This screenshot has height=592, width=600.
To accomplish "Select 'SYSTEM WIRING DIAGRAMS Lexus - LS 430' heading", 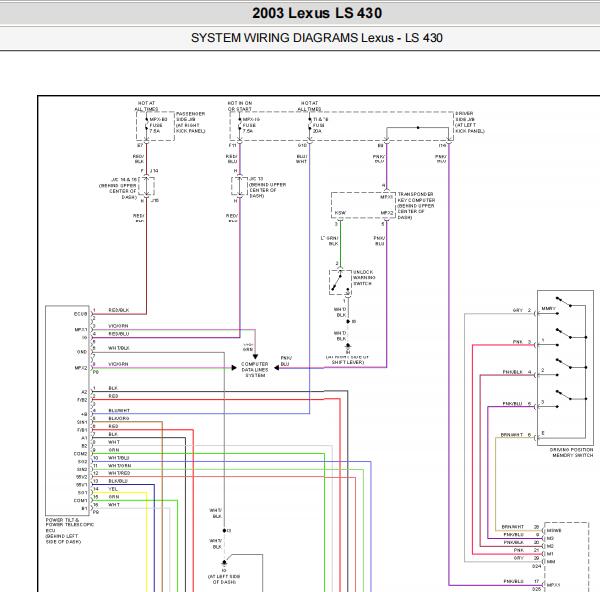I will click(x=317, y=38).
